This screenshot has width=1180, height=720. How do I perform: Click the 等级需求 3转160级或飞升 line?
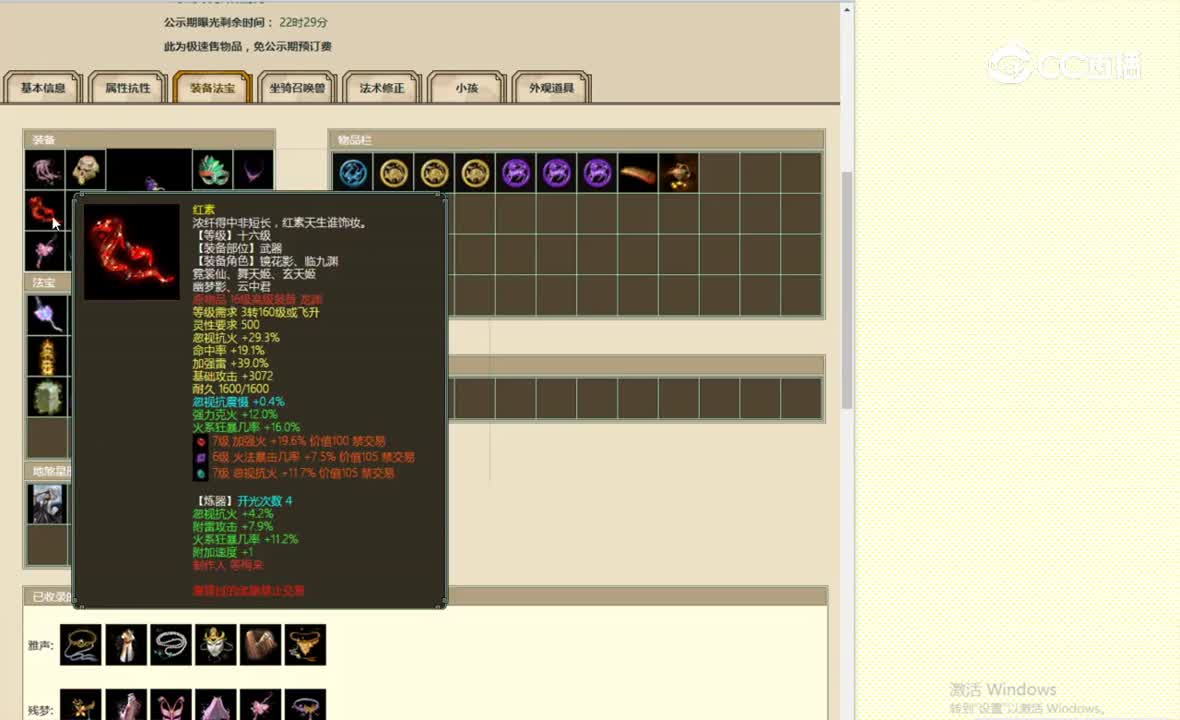[x=255, y=312]
